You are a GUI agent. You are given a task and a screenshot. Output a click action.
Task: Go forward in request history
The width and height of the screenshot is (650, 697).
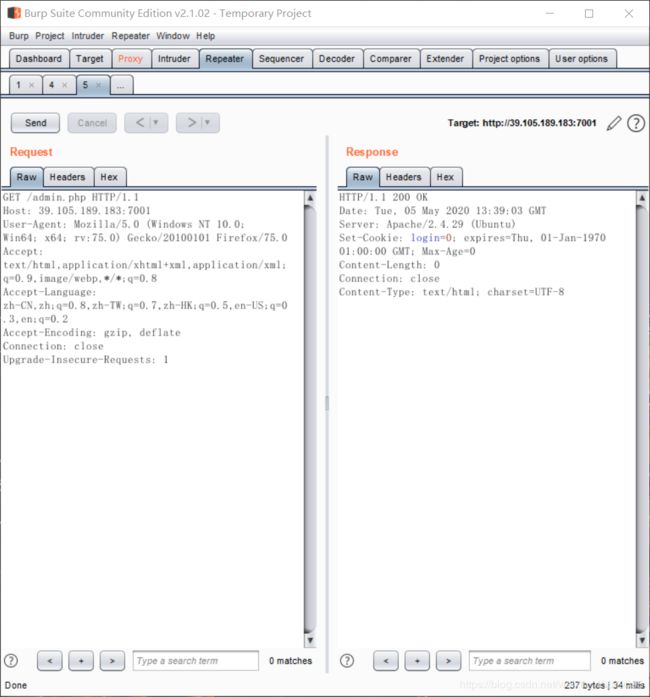click(x=192, y=123)
